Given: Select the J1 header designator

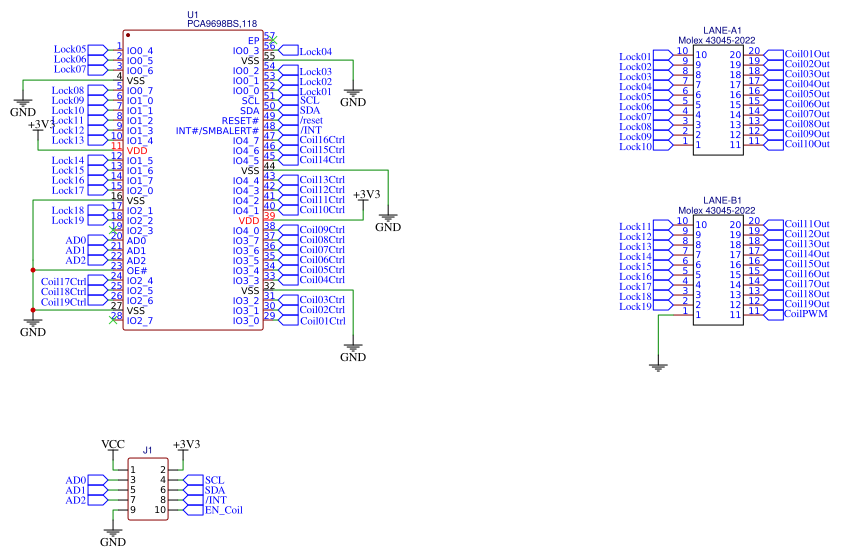Looking at the screenshot, I should tap(147, 451).
